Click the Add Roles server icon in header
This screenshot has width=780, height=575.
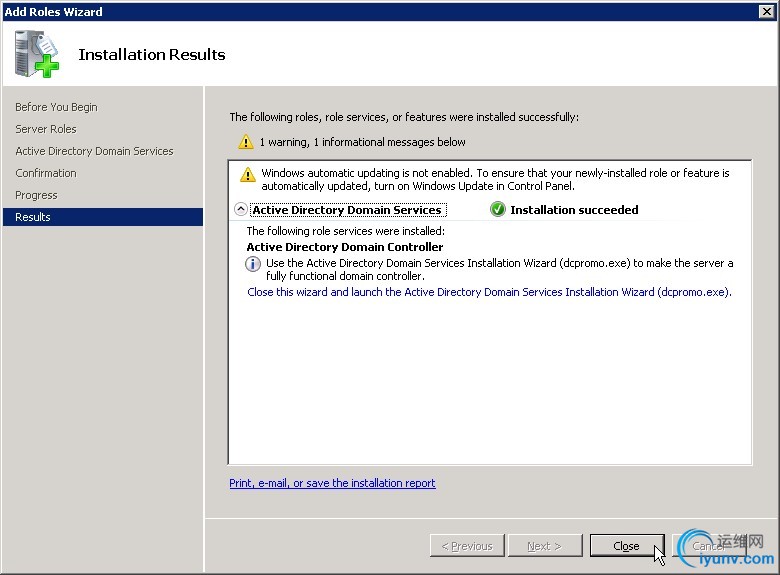pos(37,54)
